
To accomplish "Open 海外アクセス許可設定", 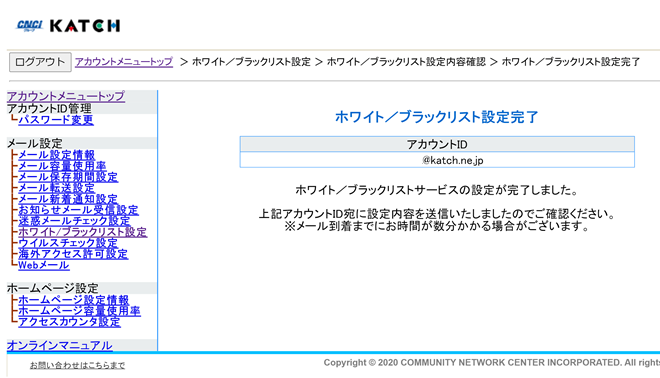I will coord(73,254).
